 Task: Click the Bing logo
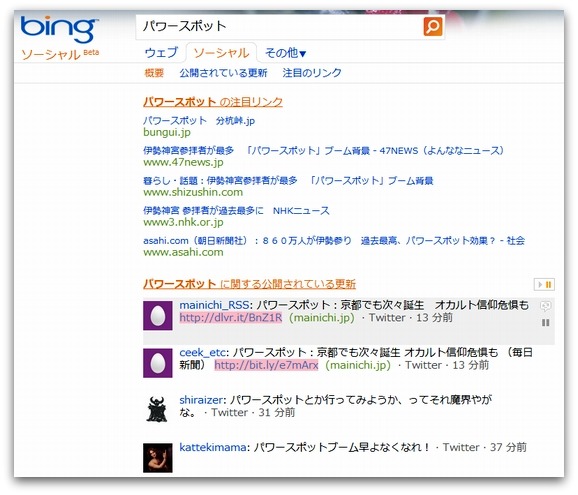click(59, 29)
